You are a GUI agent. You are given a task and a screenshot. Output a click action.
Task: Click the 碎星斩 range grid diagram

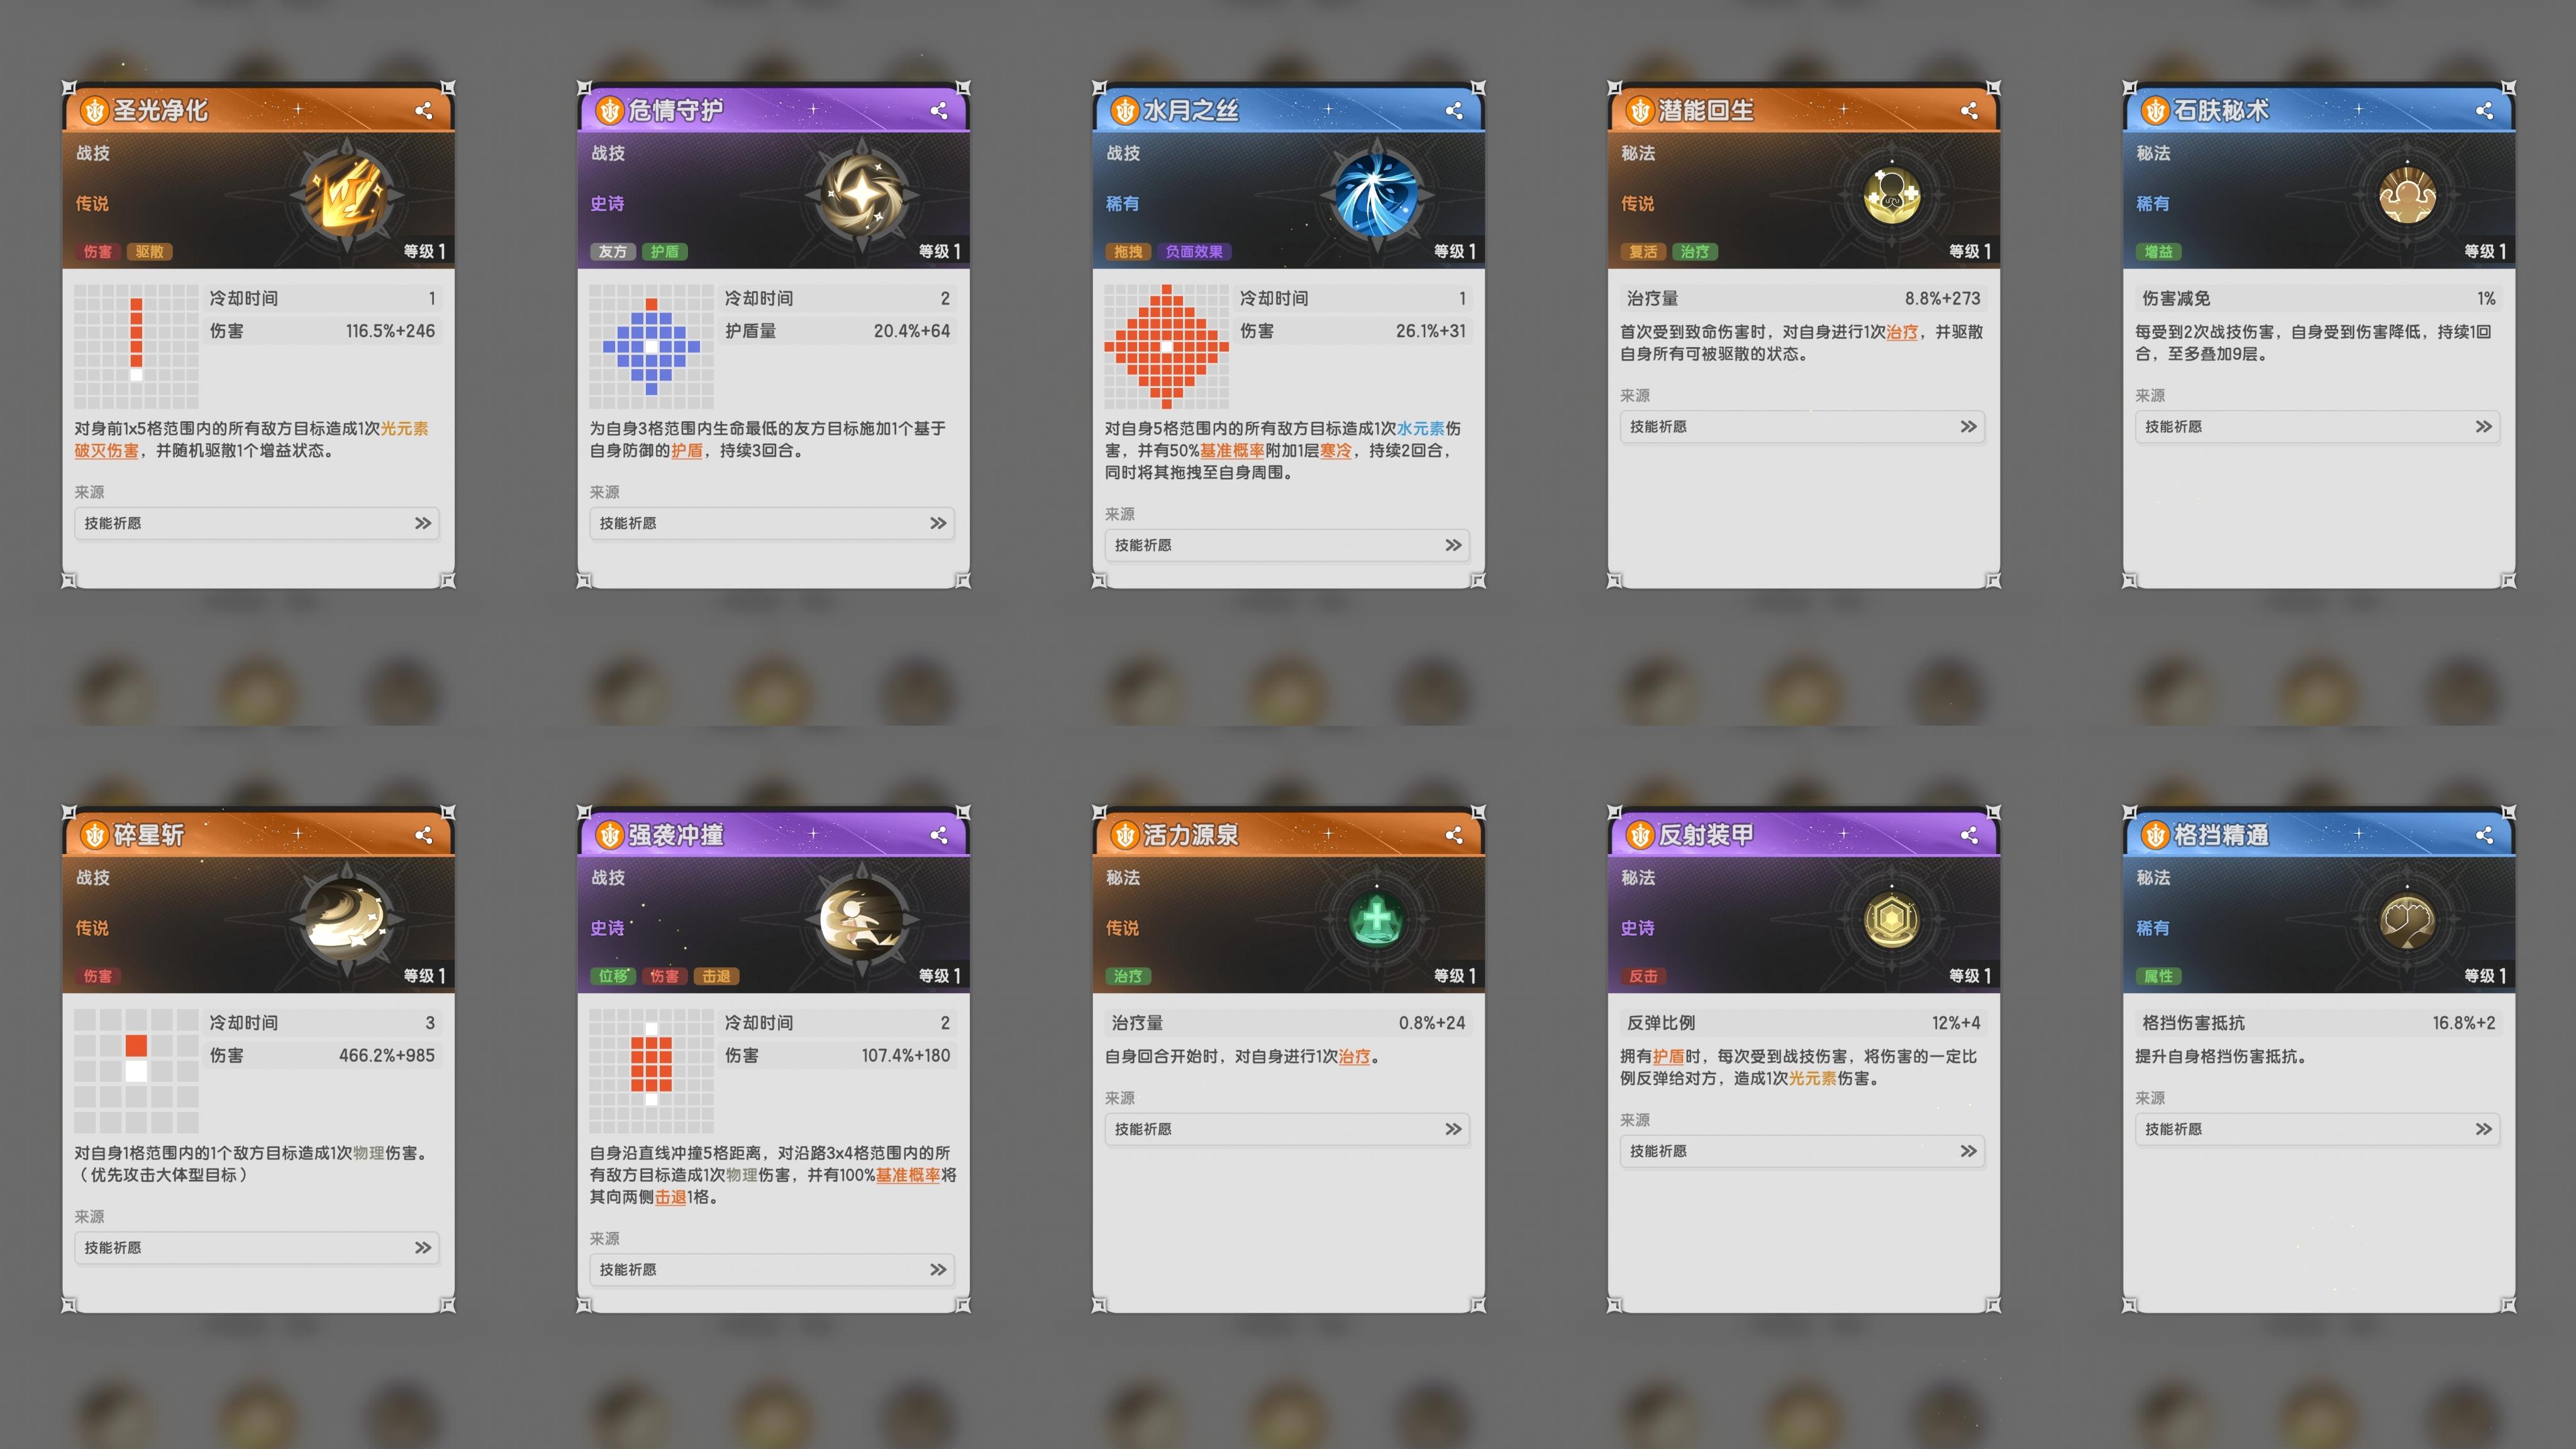point(137,1071)
